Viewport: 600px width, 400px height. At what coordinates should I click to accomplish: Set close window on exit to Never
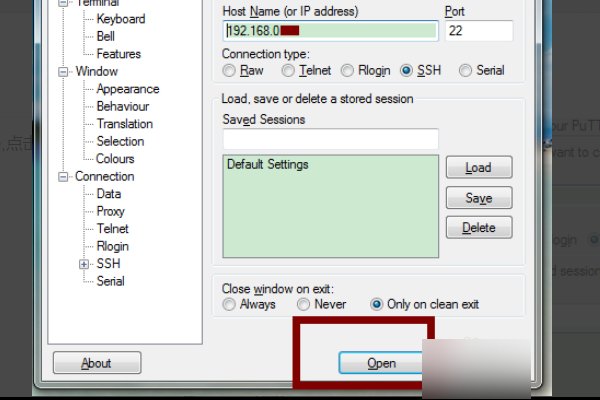[302, 304]
